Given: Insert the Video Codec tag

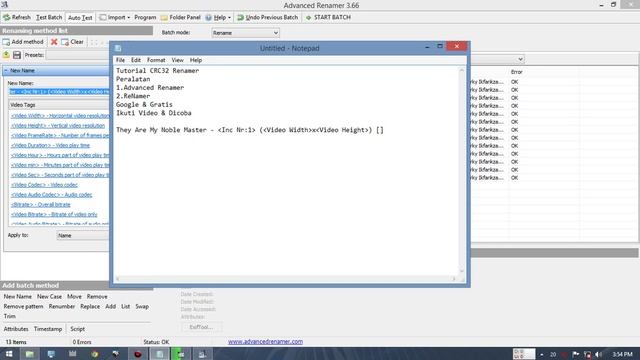Looking at the screenshot, I should point(44,184).
